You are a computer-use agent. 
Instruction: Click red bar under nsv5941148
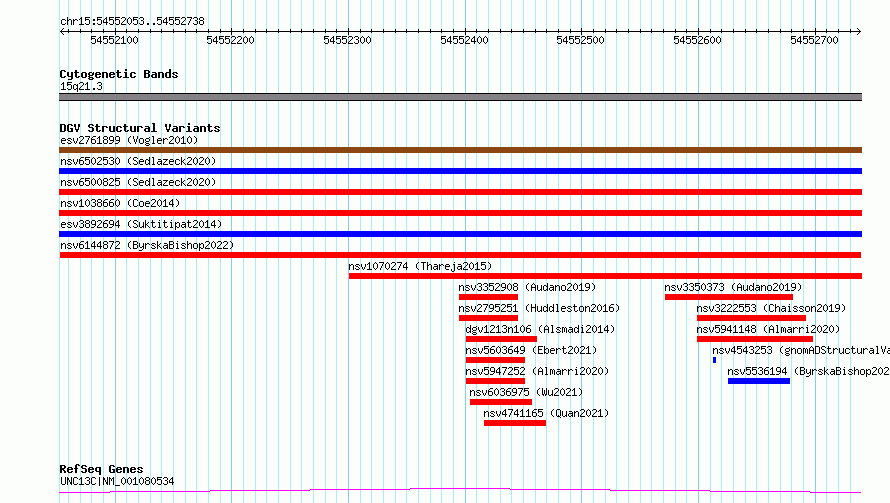[755, 339]
